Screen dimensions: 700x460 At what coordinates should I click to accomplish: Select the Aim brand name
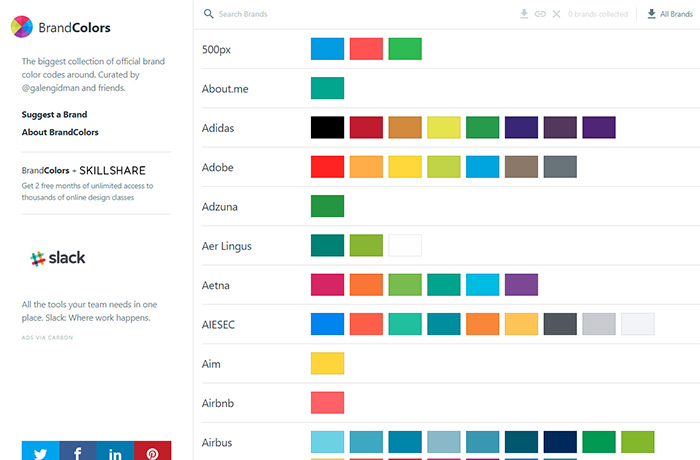pyautogui.click(x=211, y=364)
